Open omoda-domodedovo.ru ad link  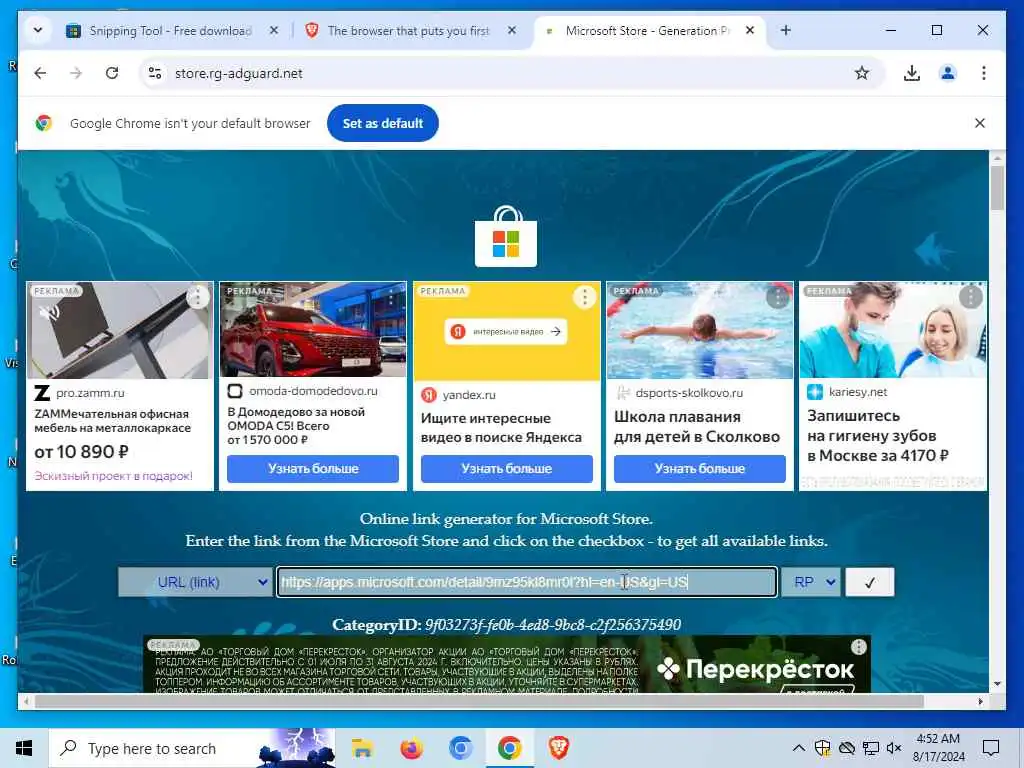pos(313,391)
